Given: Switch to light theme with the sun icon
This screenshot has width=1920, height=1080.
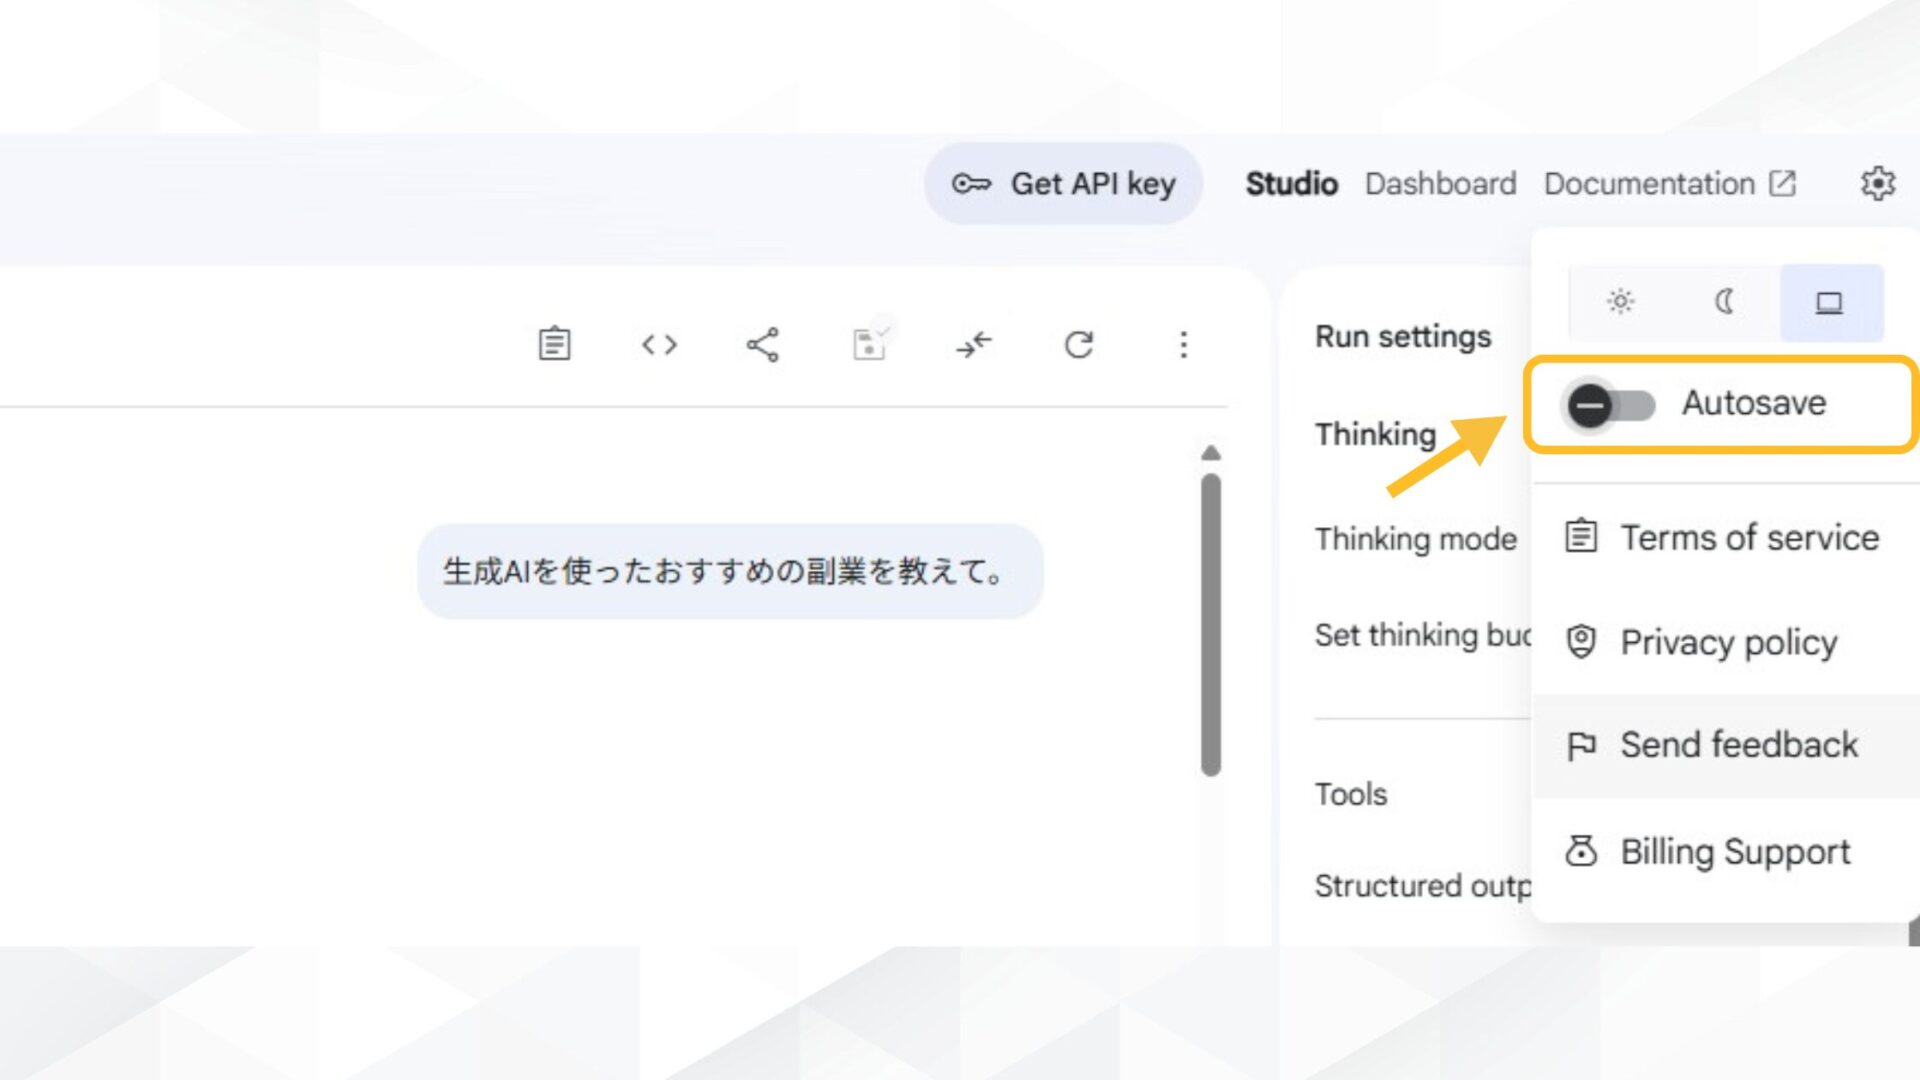Looking at the screenshot, I should (1619, 303).
